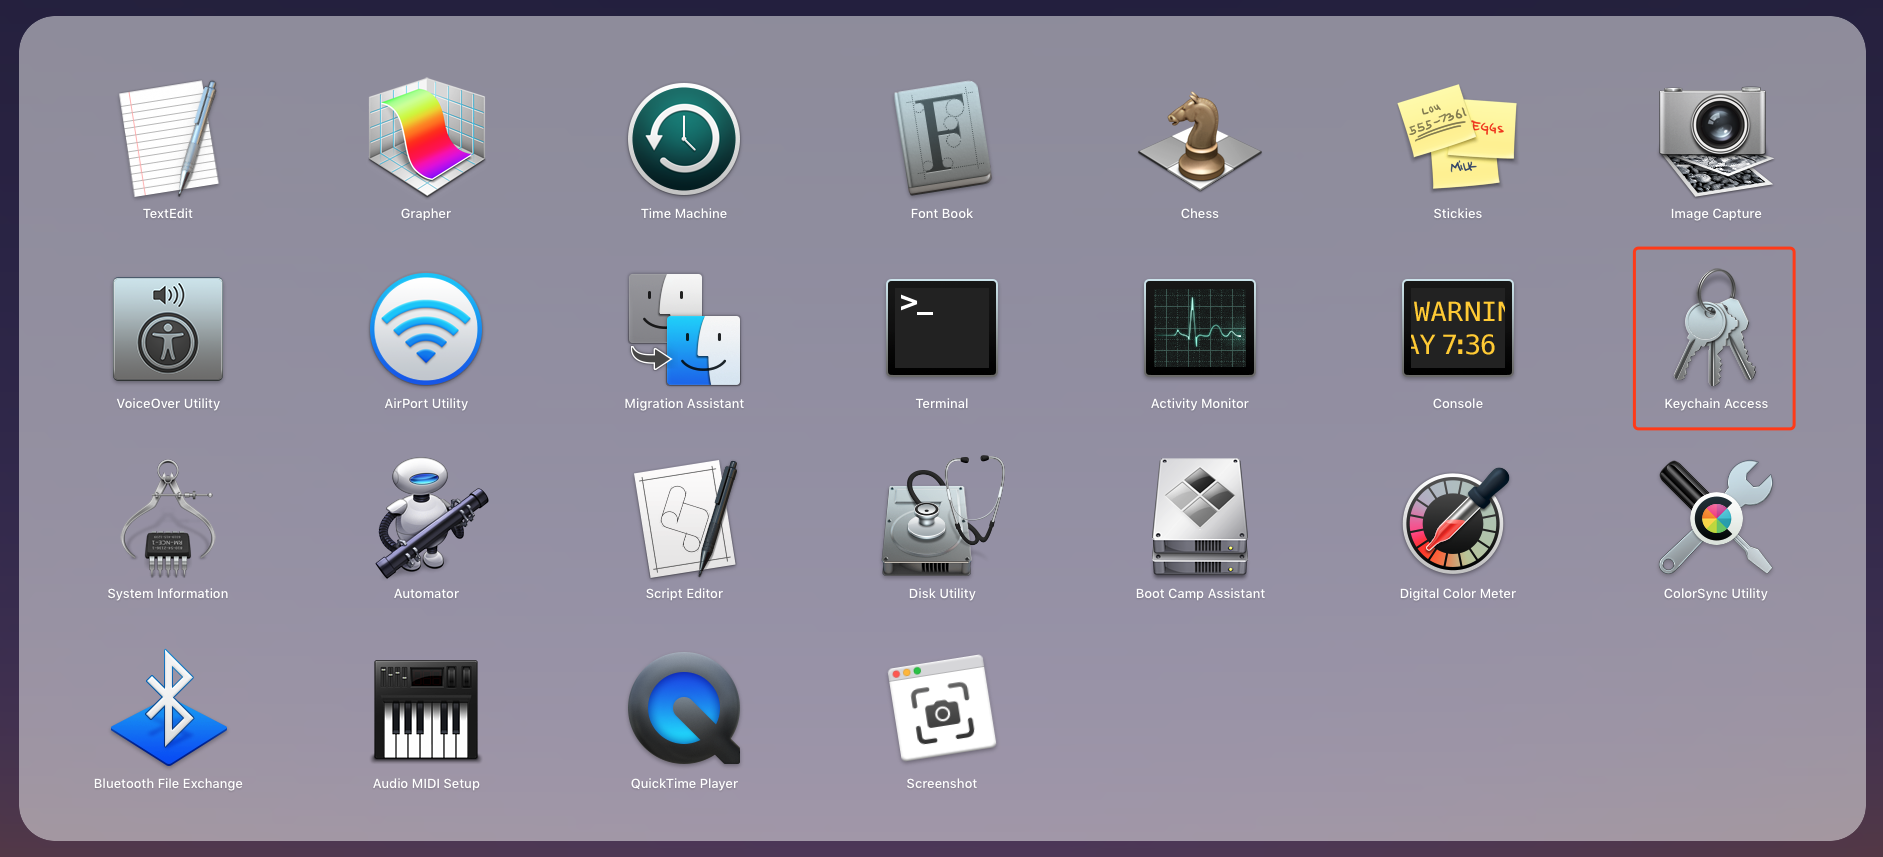This screenshot has width=1883, height=857.
Task: Click the "AirPort Utility" label
Action: point(426,404)
